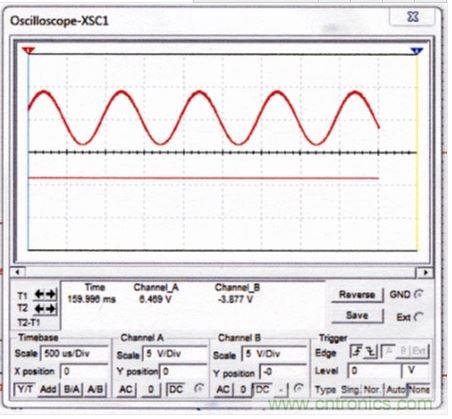This screenshot has width=452, height=419.
Task: Set the trigger type to Auto
Action: [x=396, y=389]
